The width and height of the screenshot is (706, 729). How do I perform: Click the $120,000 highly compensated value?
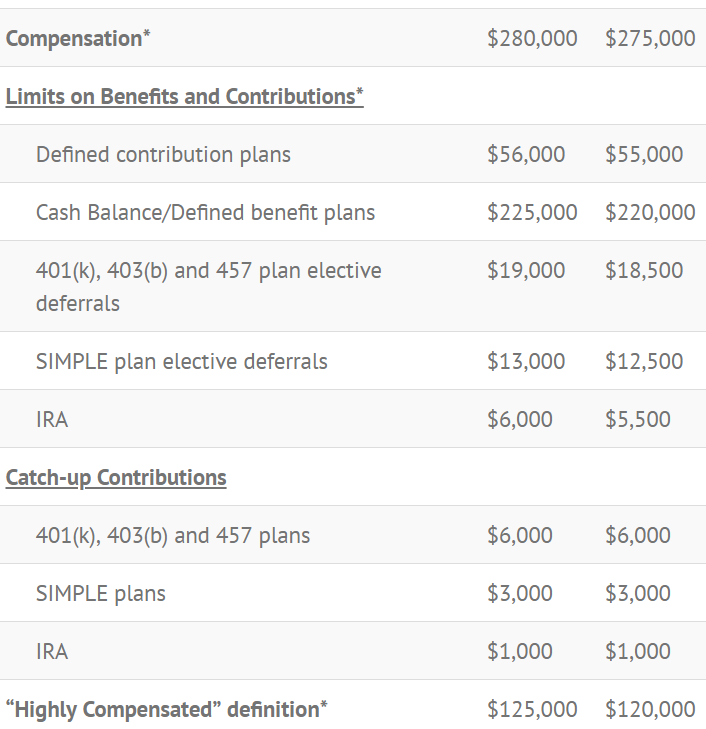pos(650,710)
